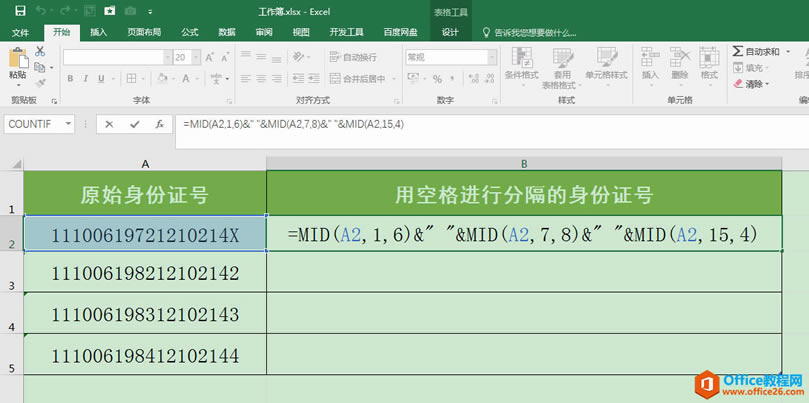Cut selection with the scissors icon
809x403 pixels.
coord(40,52)
